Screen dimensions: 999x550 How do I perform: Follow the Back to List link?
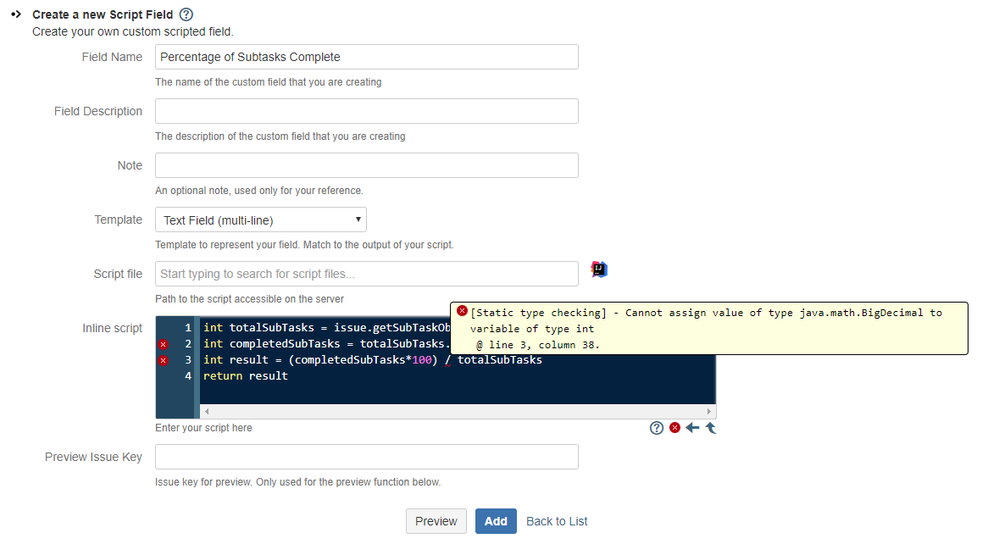[x=557, y=521]
